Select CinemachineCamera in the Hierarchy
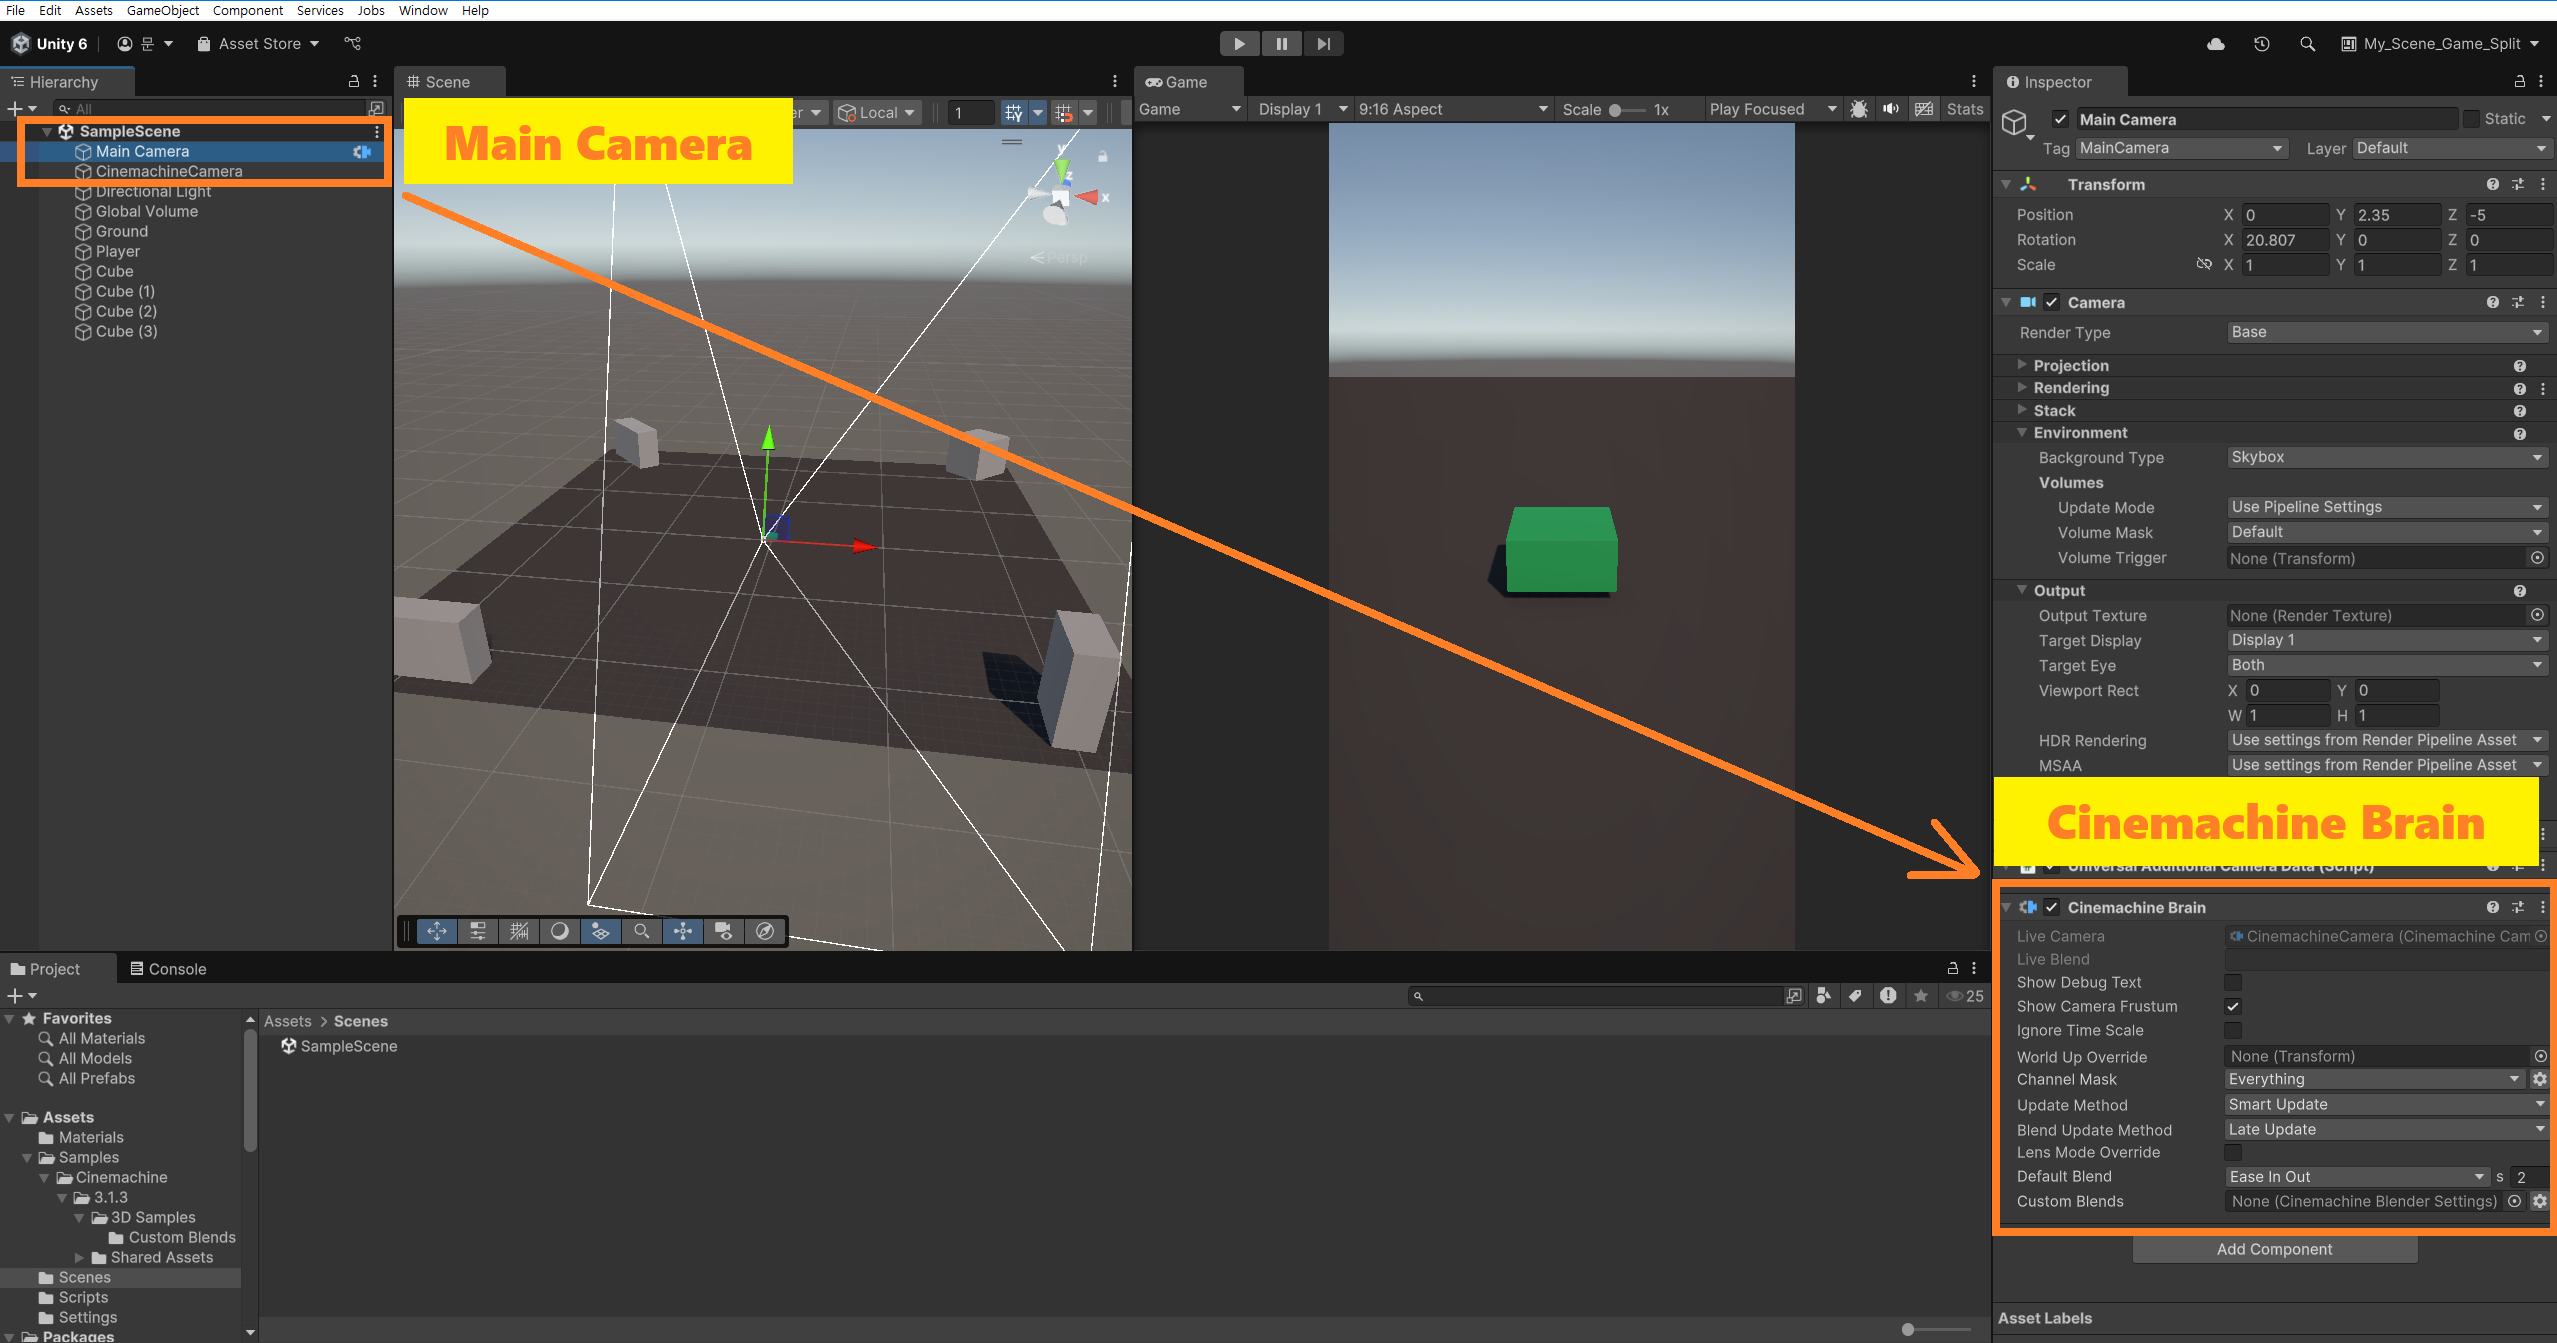The height and width of the screenshot is (1343, 2557). (169, 171)
